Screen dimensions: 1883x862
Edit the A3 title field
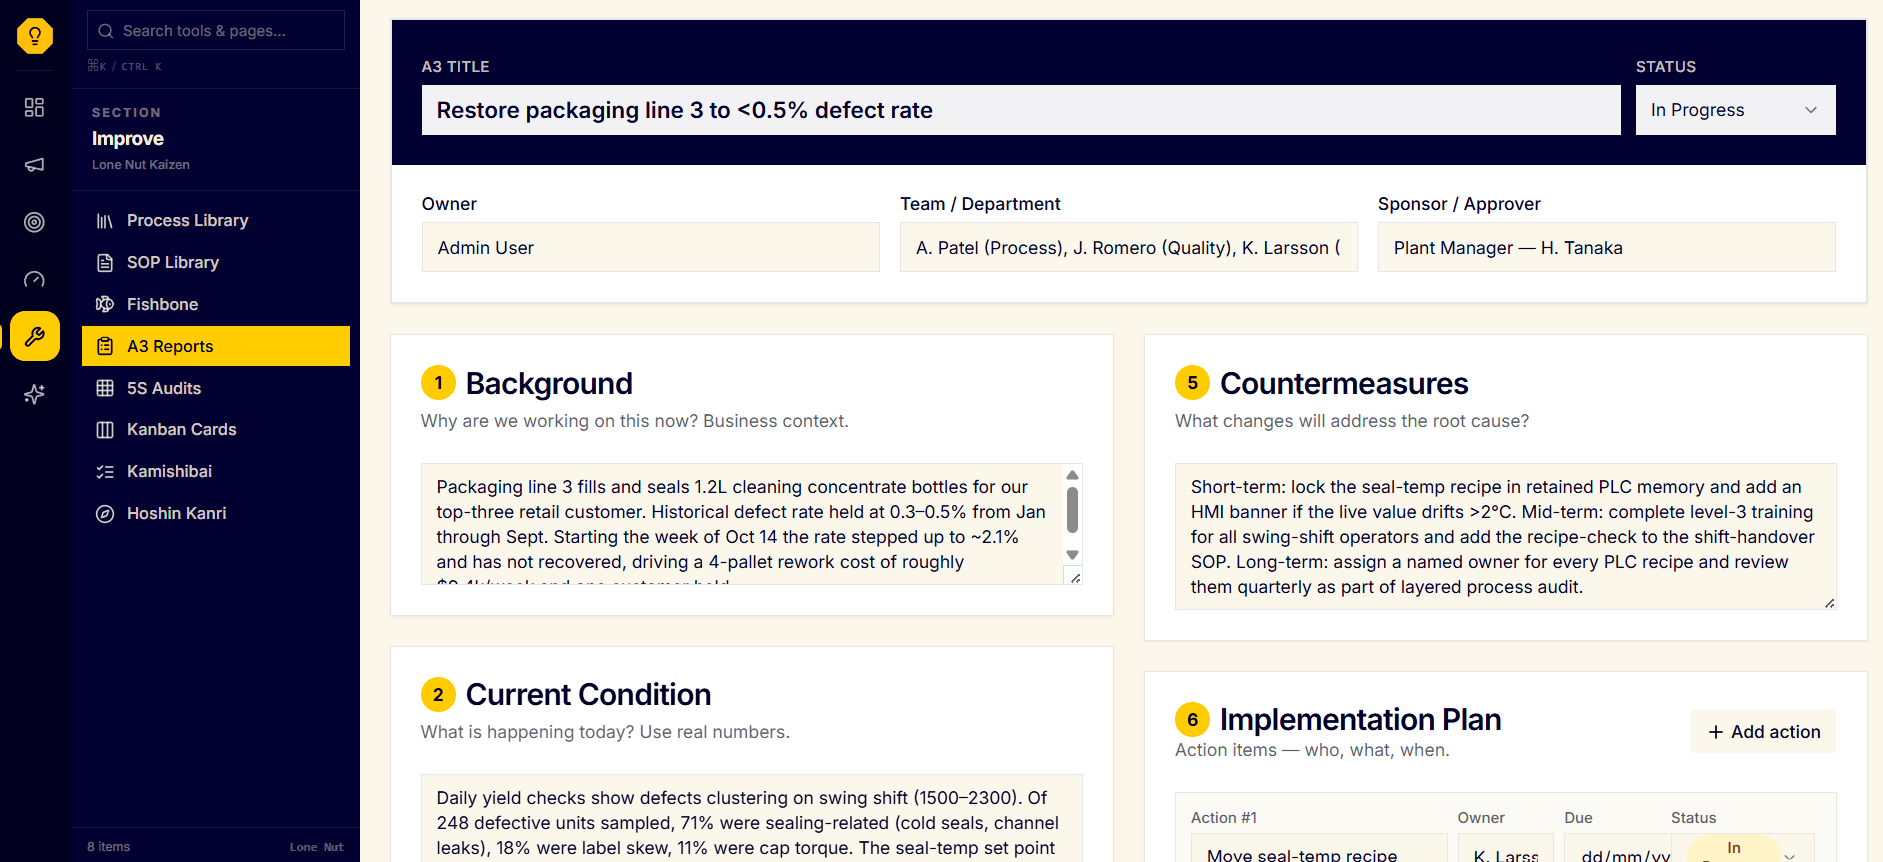coord(1021,110)
